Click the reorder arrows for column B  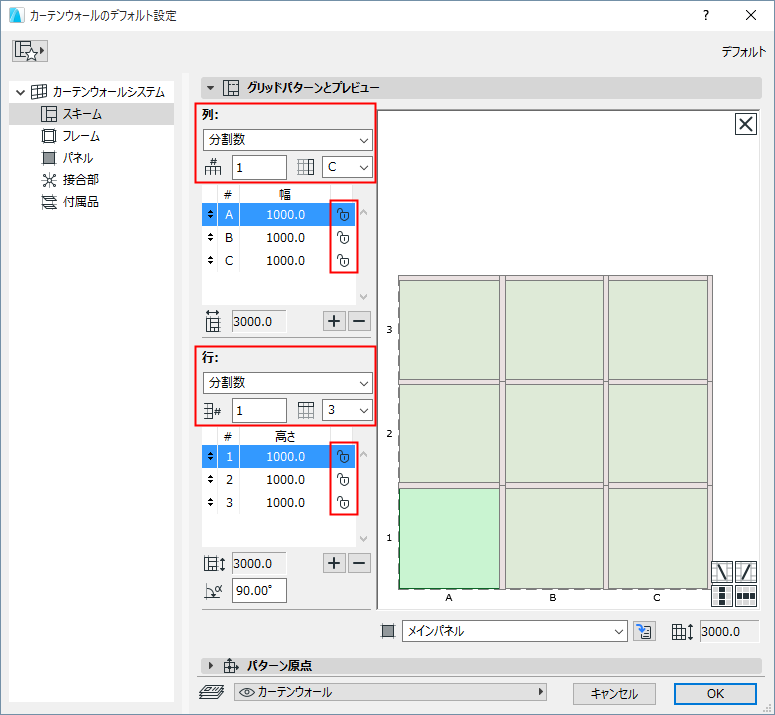(211, 238)
